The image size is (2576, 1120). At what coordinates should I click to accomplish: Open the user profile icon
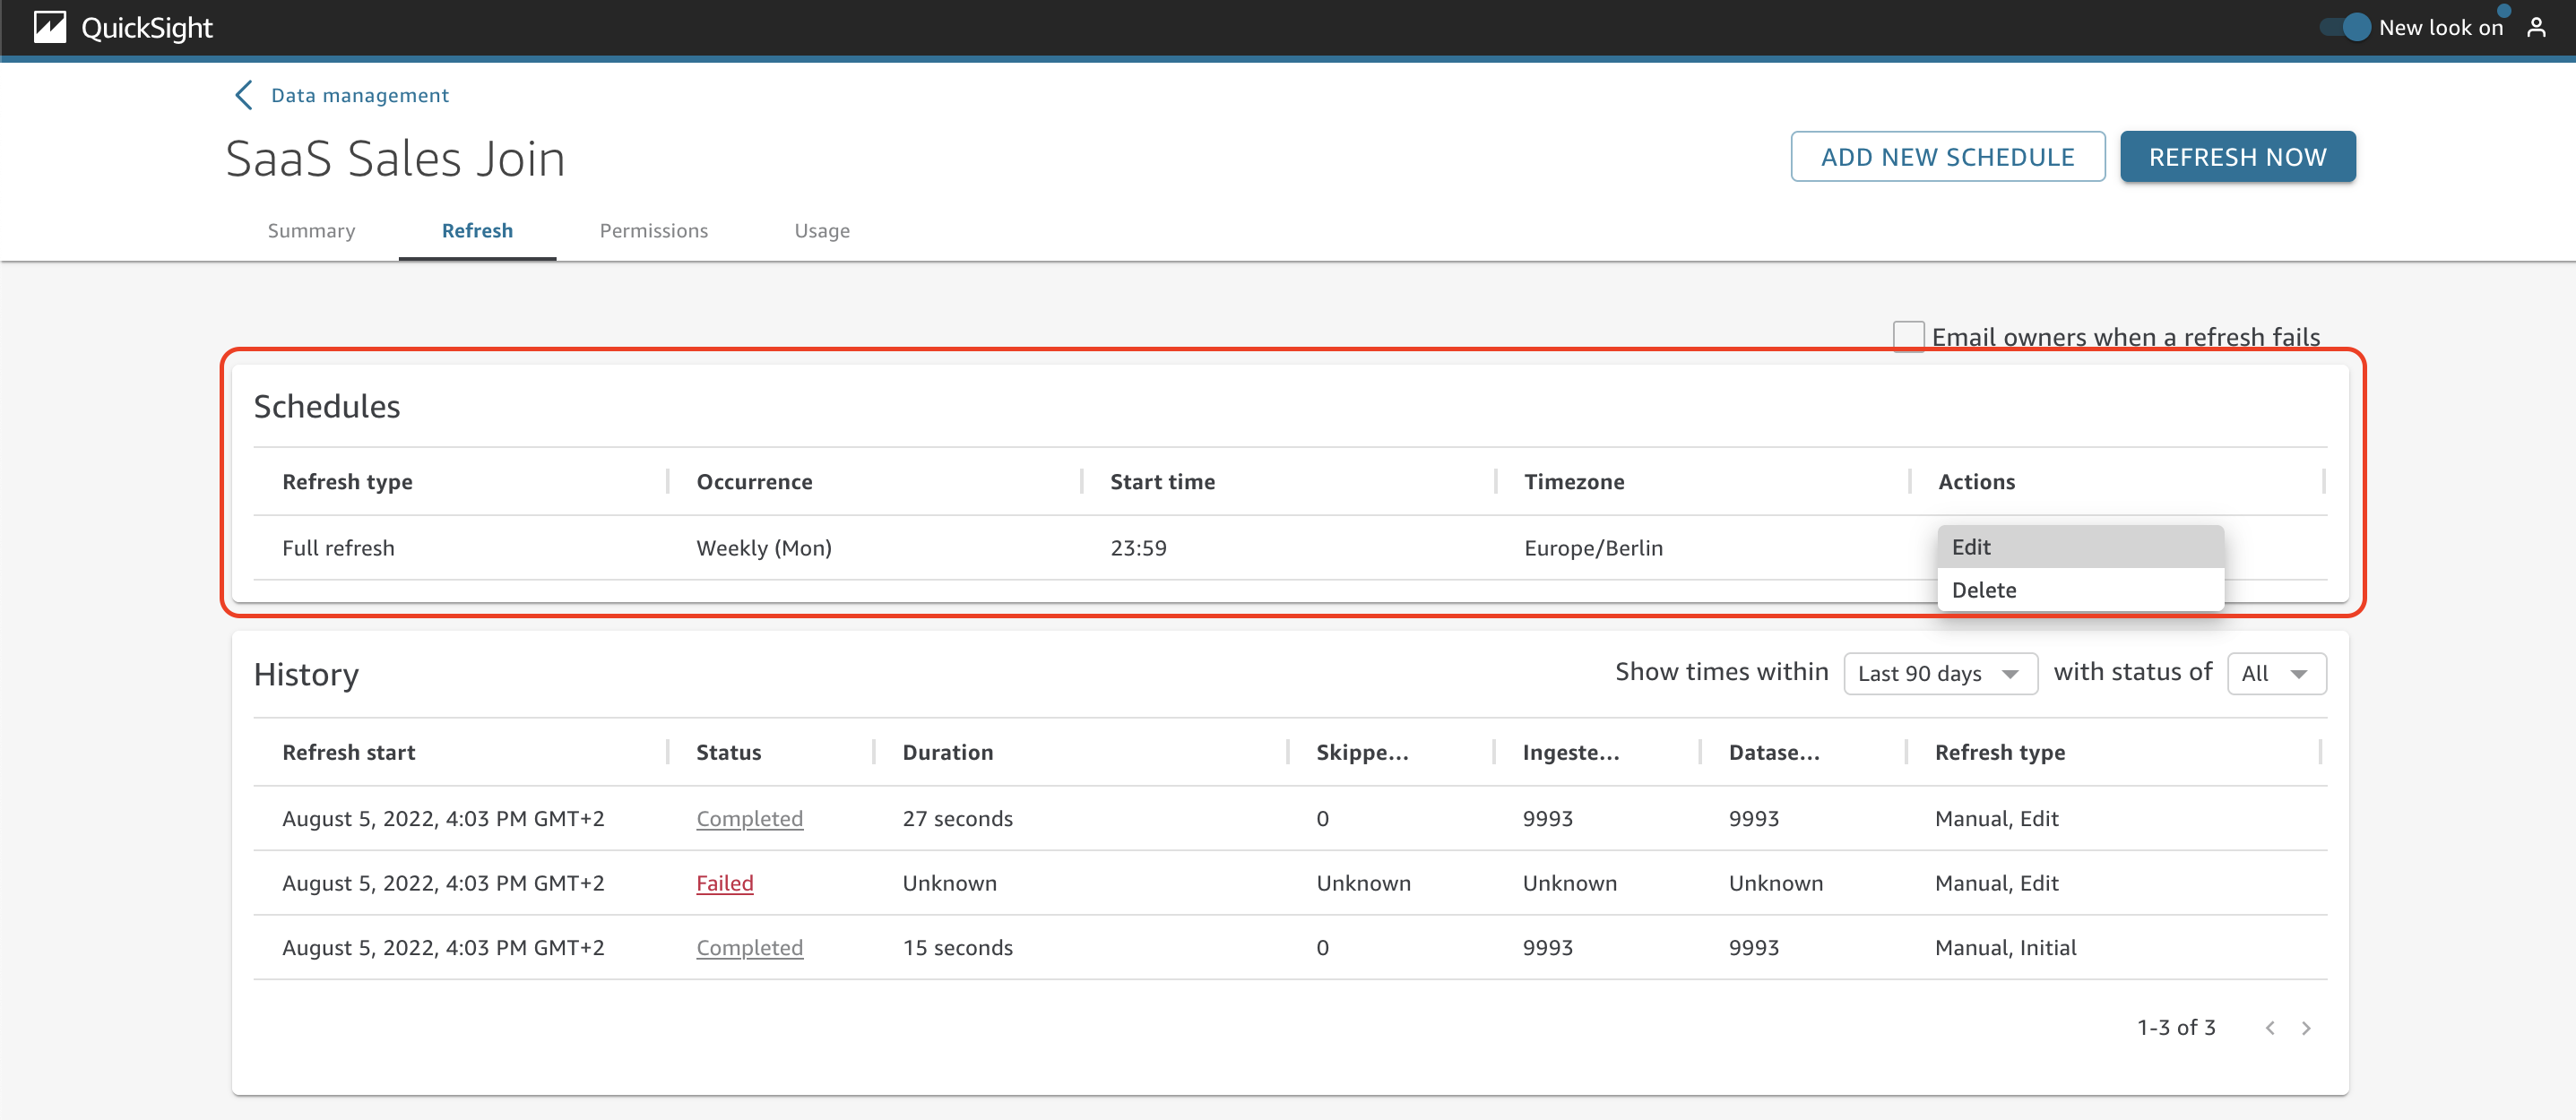point(2536,27)
